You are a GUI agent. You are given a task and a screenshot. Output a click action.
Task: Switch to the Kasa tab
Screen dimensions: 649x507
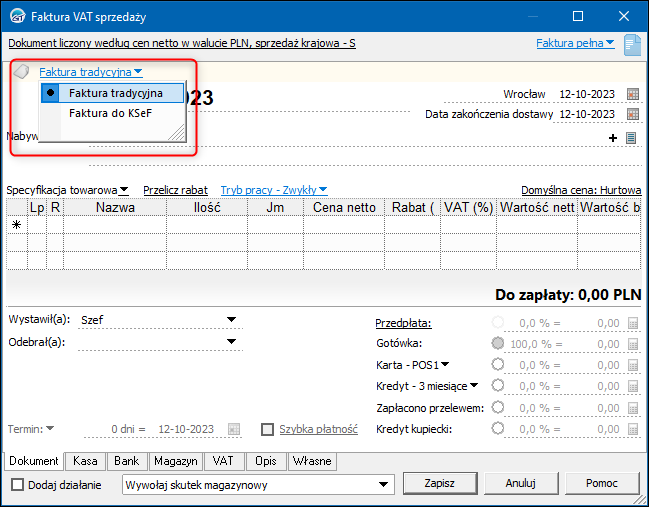point(85,461)
